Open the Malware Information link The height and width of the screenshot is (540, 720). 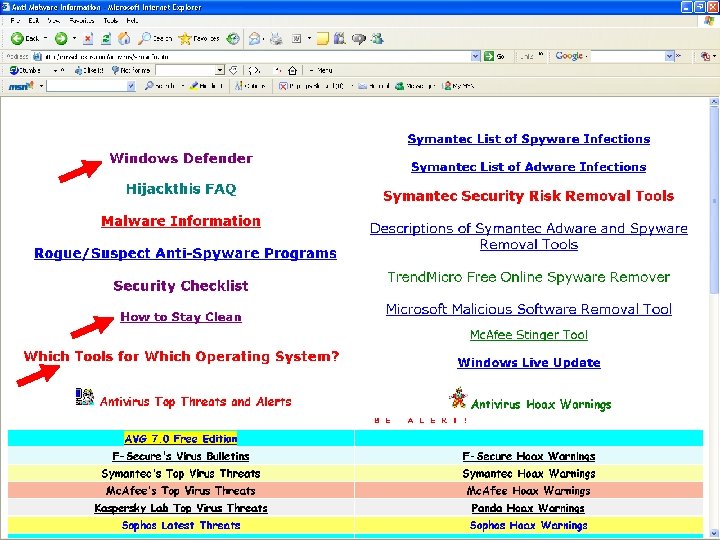pyautogui.click(x=181, y=221)
